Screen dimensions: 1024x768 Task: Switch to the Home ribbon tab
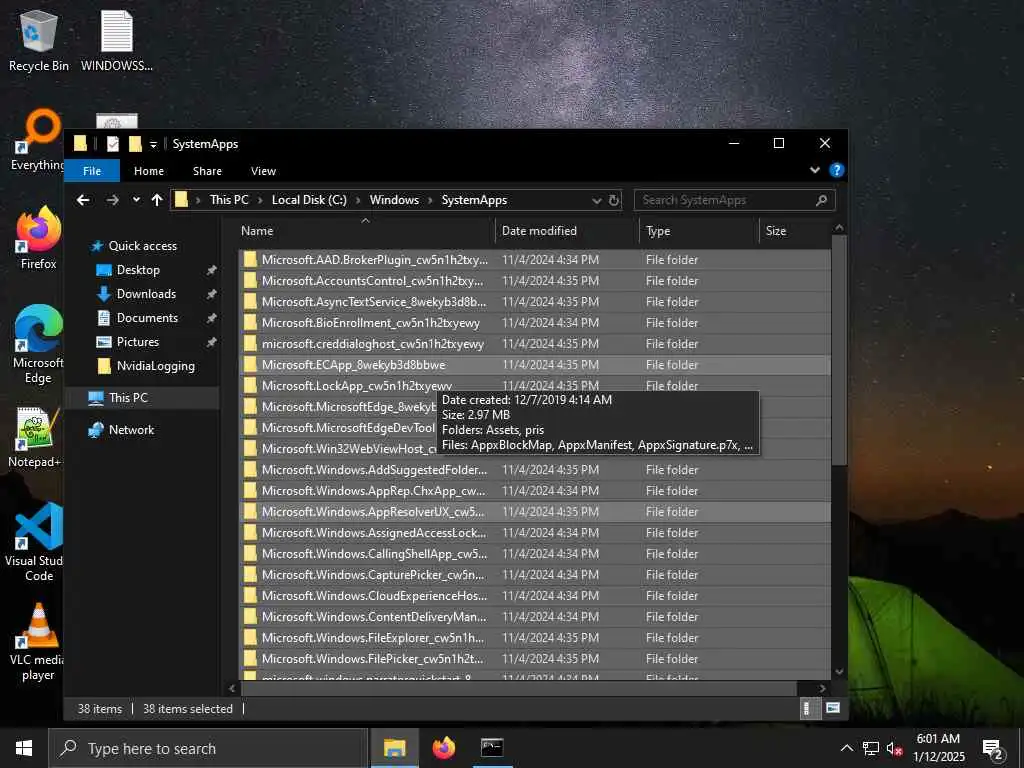click(149, 170)
